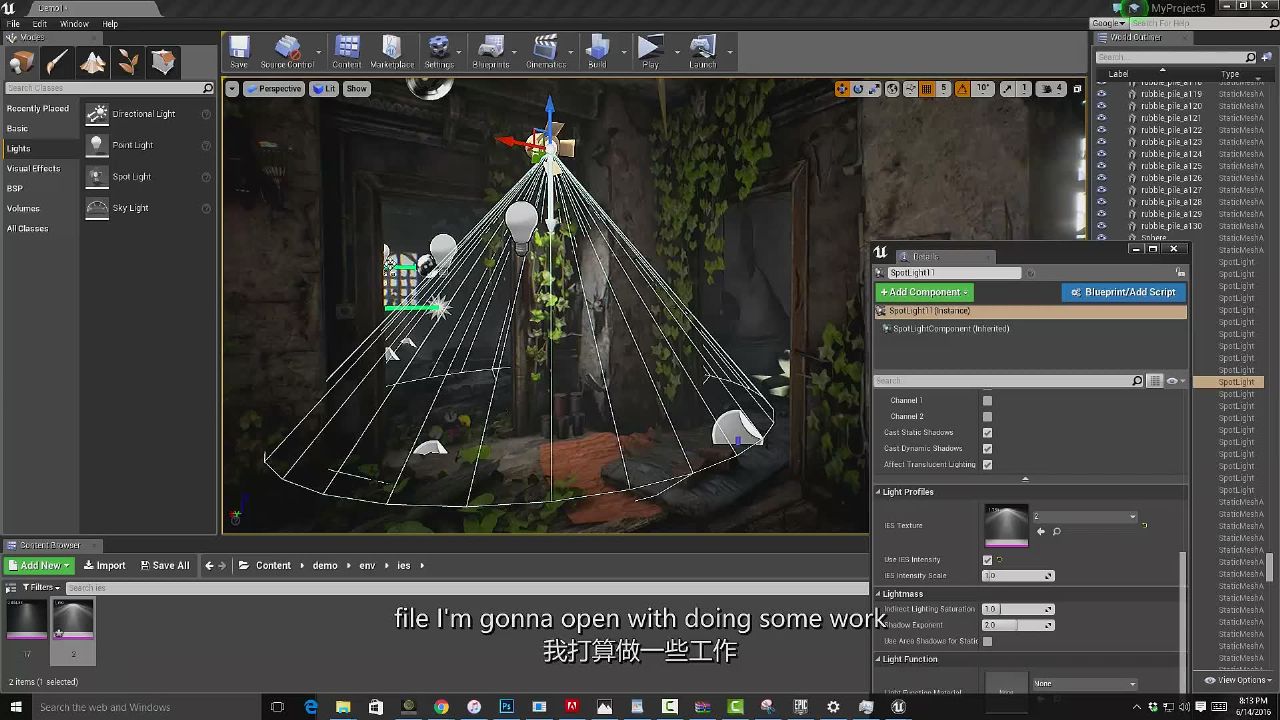Select the Geometry Editing mode icon
This screenshot has height=720, width=1280.
(164, 63)
